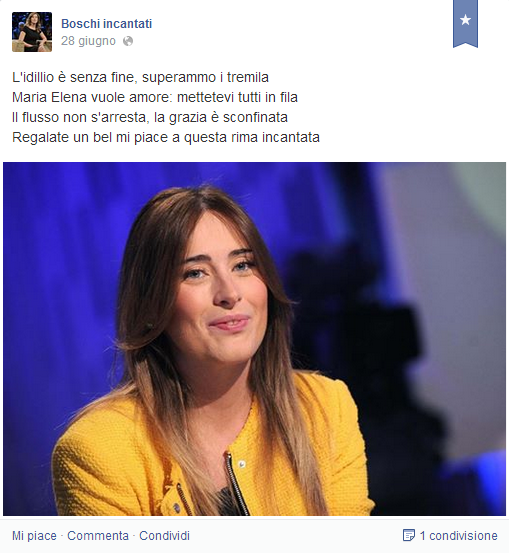The height and width of the screenshot is (553, 509).
Task: Open the 28 giugno timestamp link
Action: (x=88, y=41)
